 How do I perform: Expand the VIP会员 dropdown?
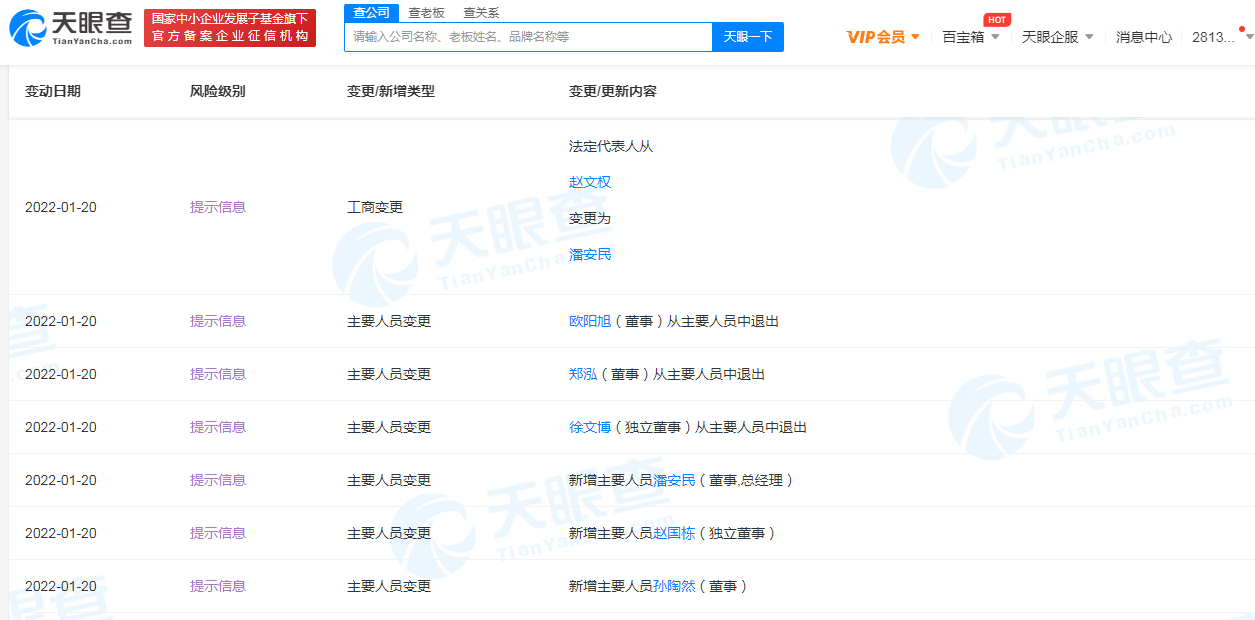(883, 37)
